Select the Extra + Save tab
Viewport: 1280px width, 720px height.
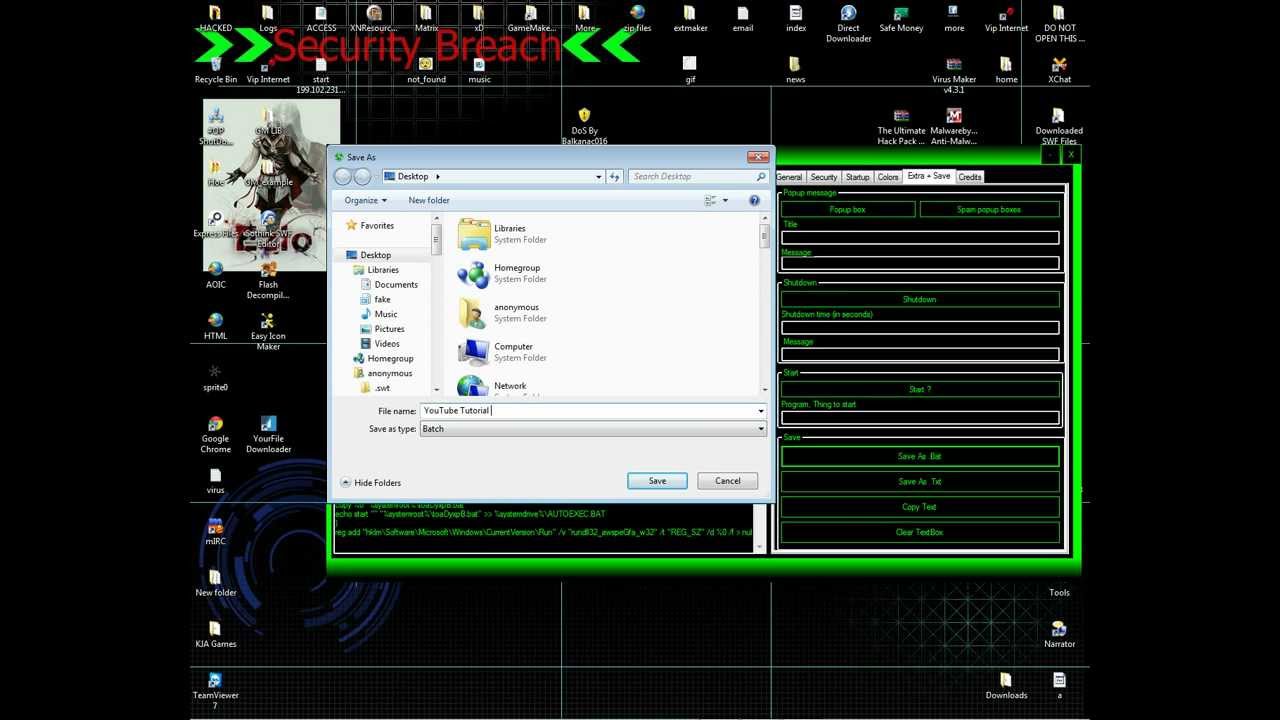[929, 176]
